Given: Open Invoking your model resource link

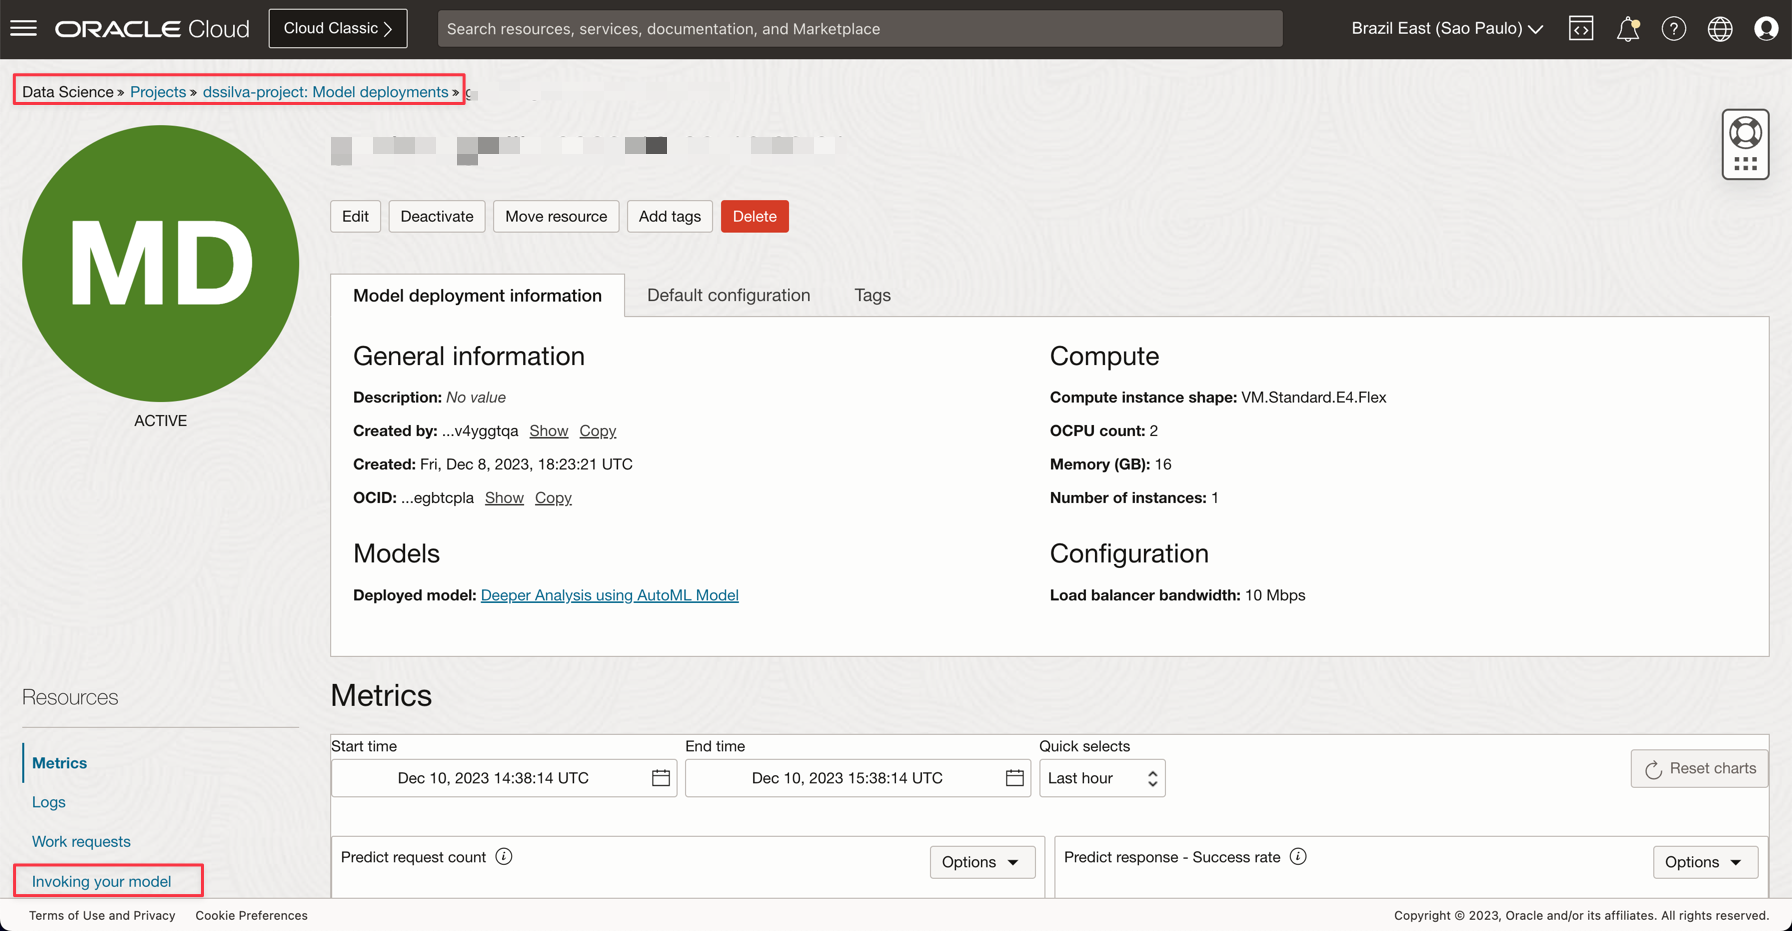Looking at the screenshot, I should (x=101, y=881).
